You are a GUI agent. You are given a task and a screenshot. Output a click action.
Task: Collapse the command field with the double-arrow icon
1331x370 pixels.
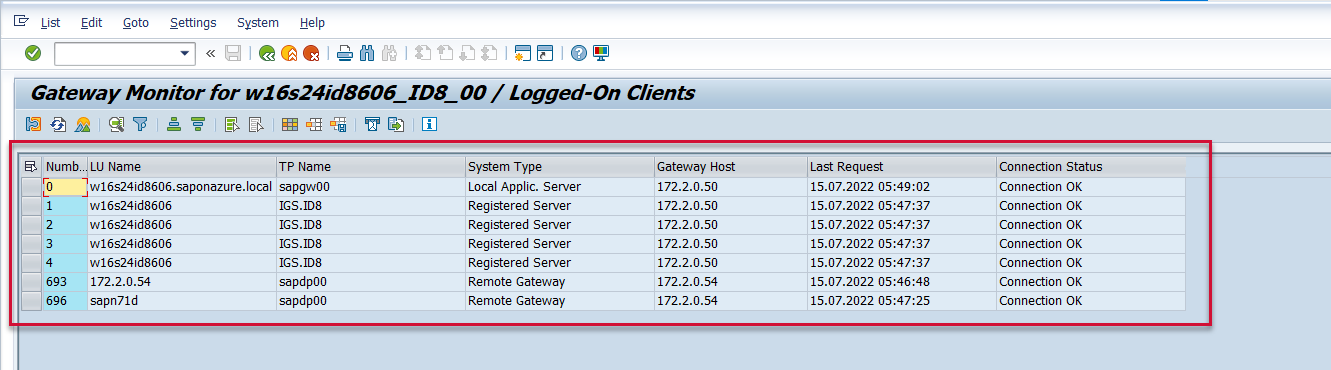tap(210, 54)
